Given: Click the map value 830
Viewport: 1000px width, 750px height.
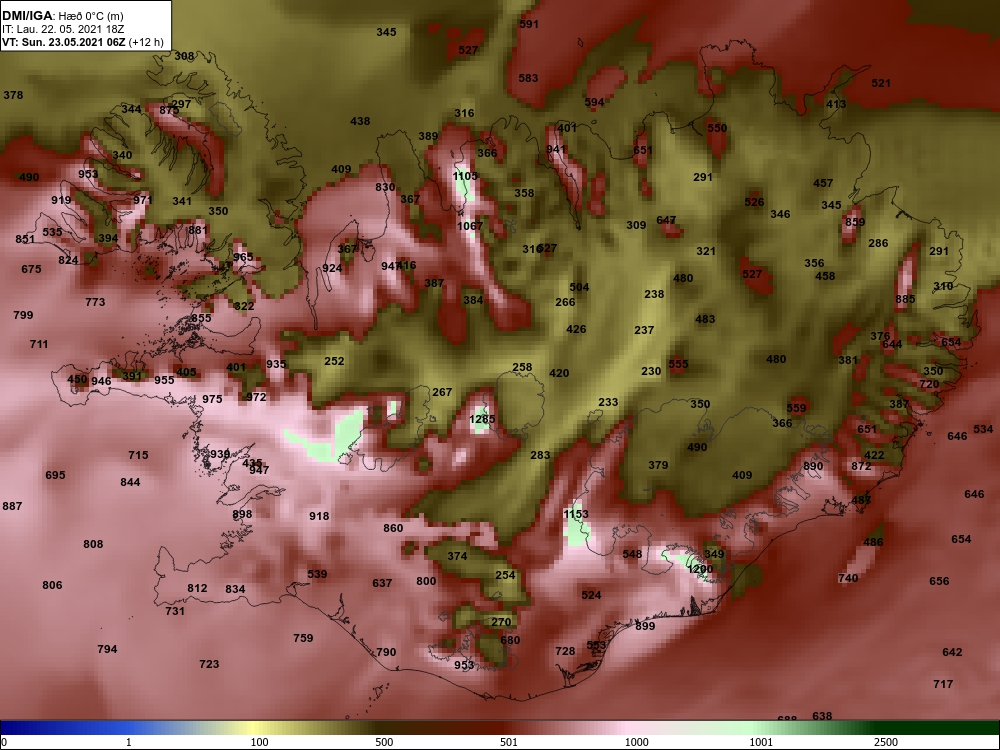Looking at the screenshot, I should coord(385,188).
